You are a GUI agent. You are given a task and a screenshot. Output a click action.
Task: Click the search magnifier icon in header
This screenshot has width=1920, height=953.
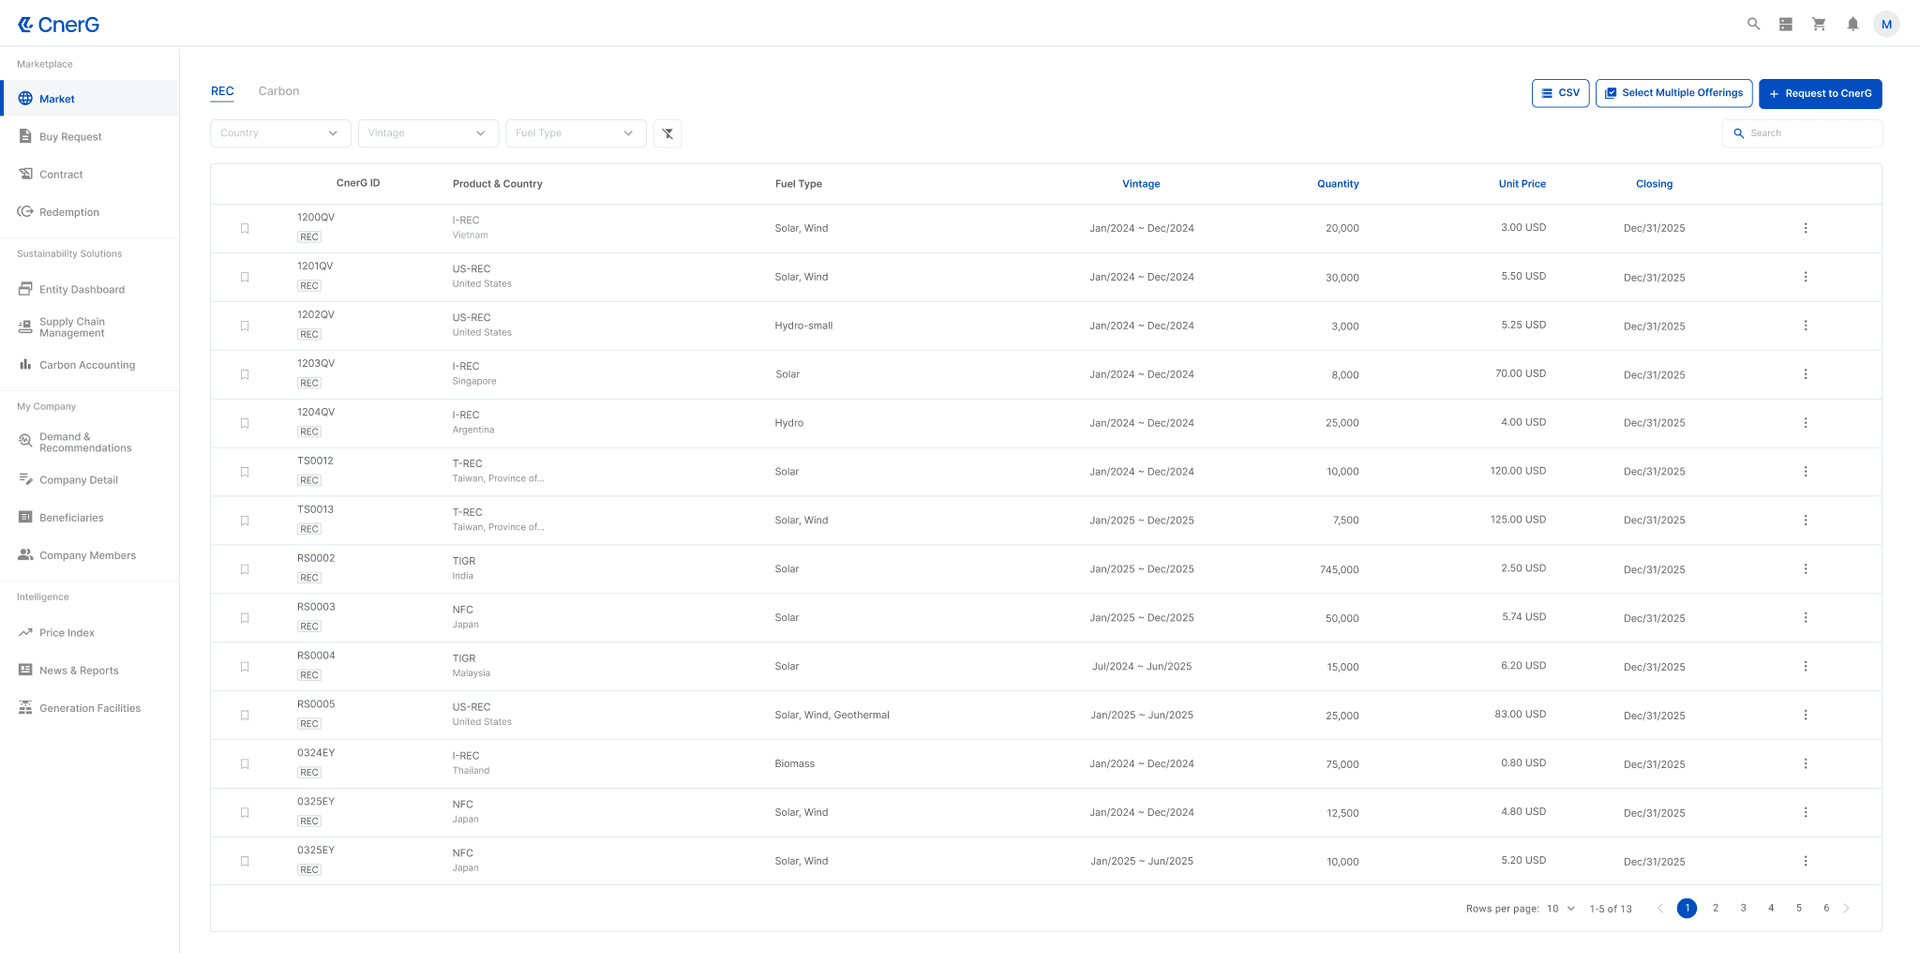coord(1753,24)
